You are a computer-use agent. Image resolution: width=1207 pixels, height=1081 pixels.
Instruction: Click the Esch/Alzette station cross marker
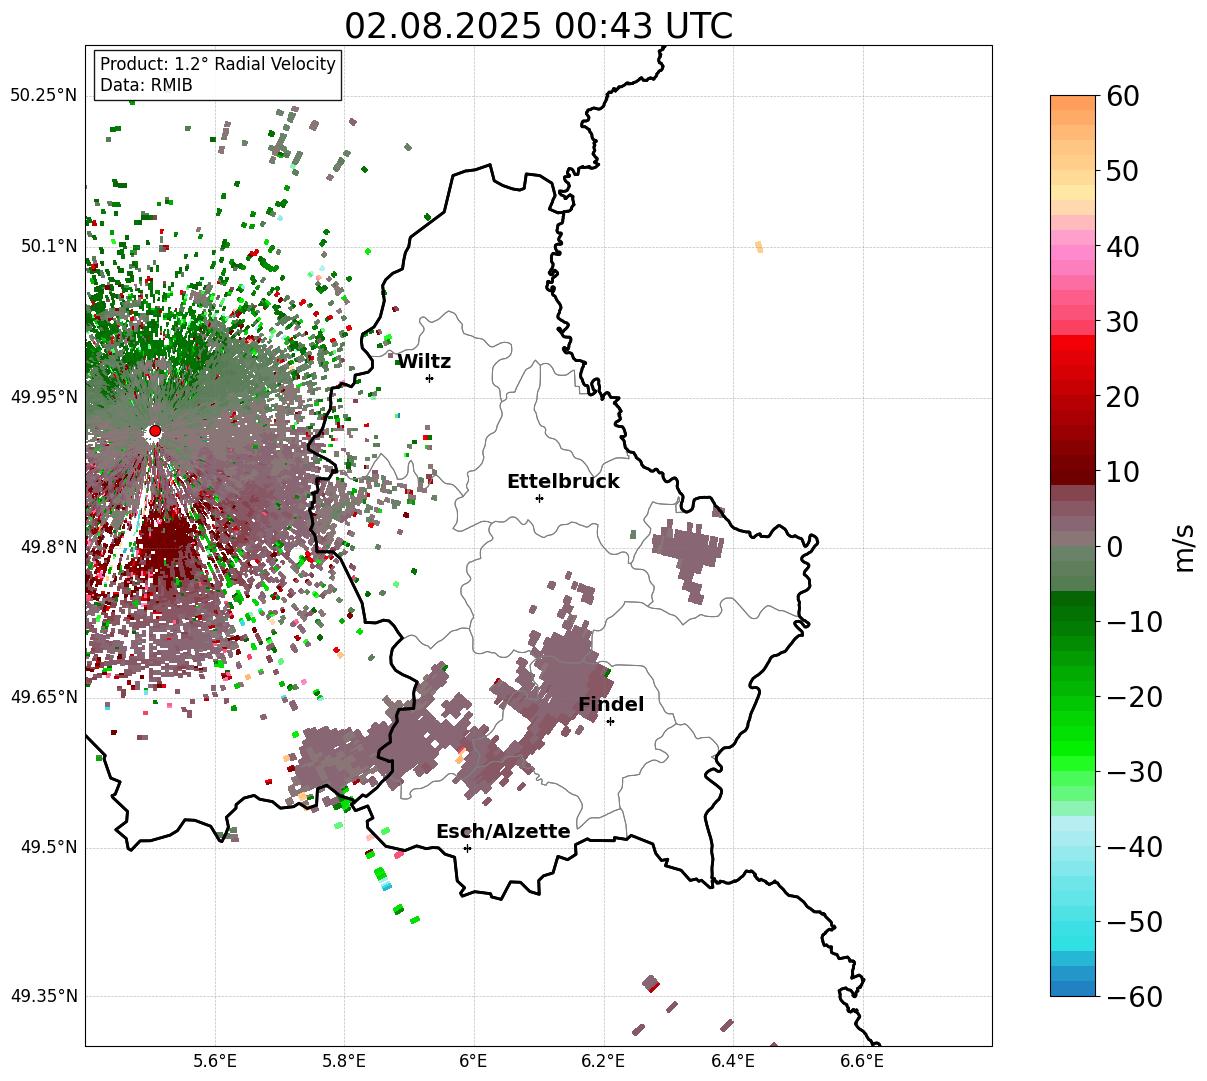[x=467, y=848]
